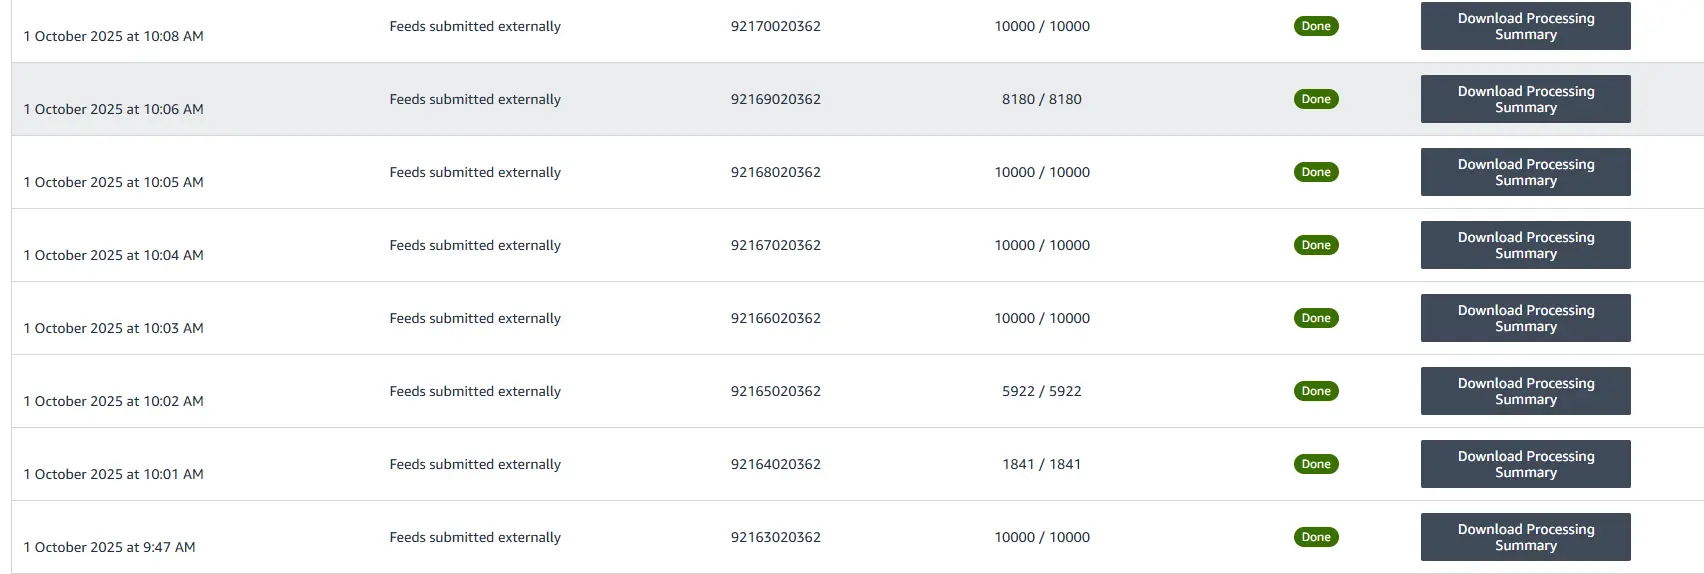
Task: Click the Done badge for batch 92169020362
Action: (x=1316, y=99)
